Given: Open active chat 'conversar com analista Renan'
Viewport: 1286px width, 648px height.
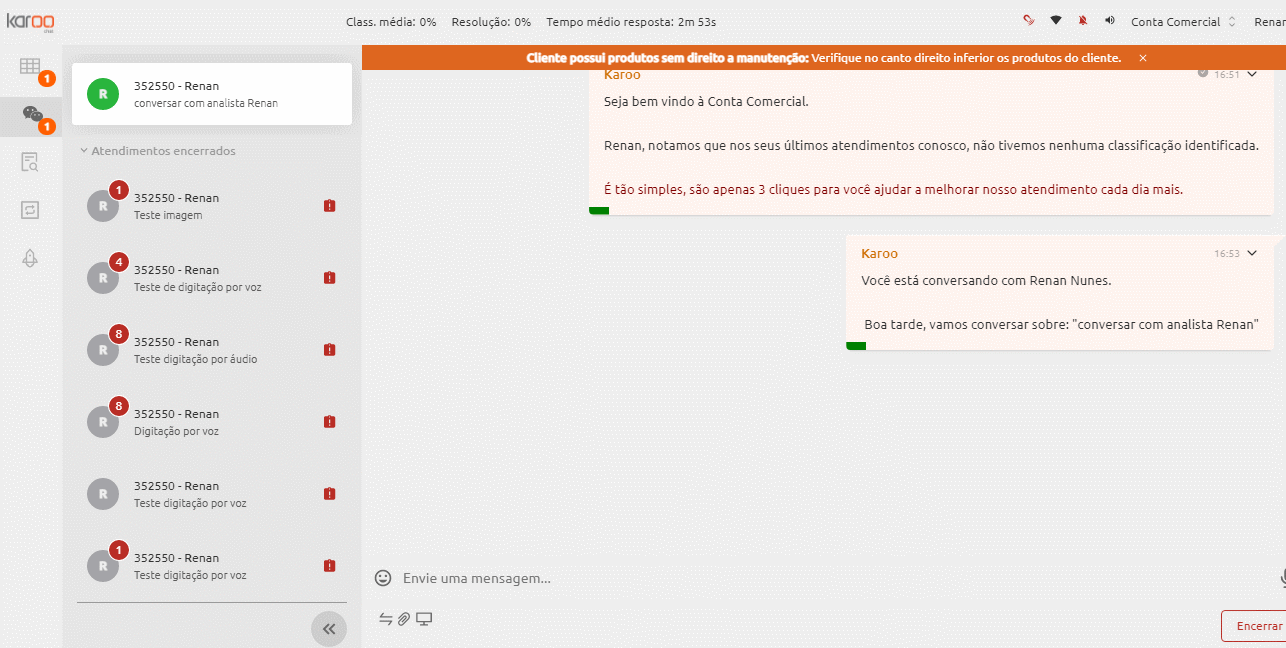Looking at the screenshot, I should tap(212, 94).
